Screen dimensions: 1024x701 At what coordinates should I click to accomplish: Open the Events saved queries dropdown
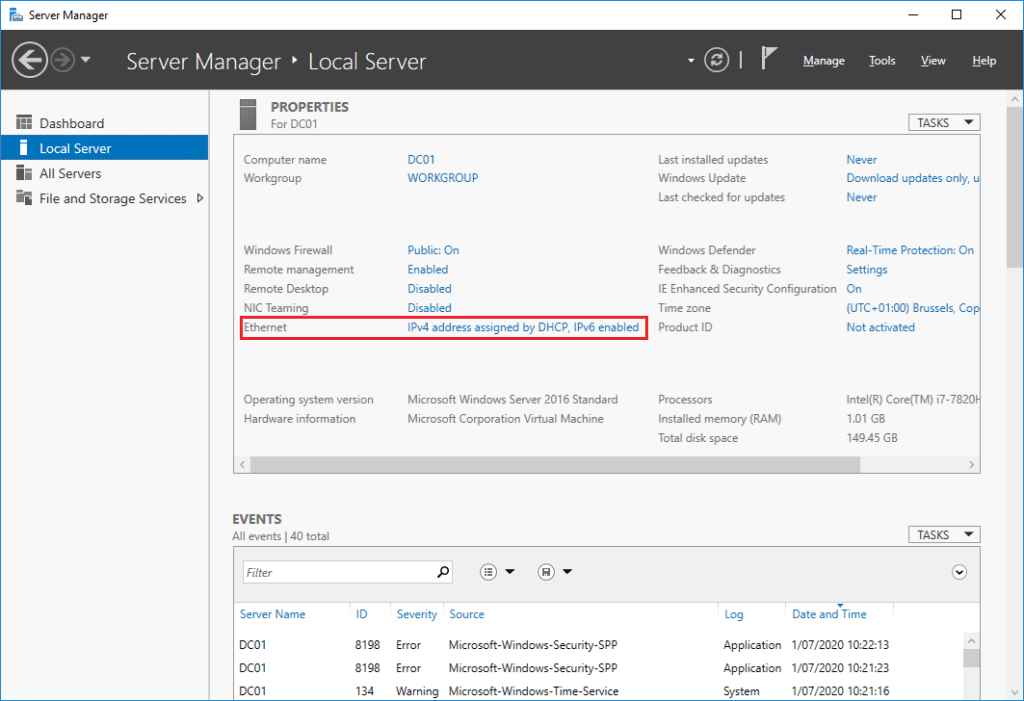point(554,572)
